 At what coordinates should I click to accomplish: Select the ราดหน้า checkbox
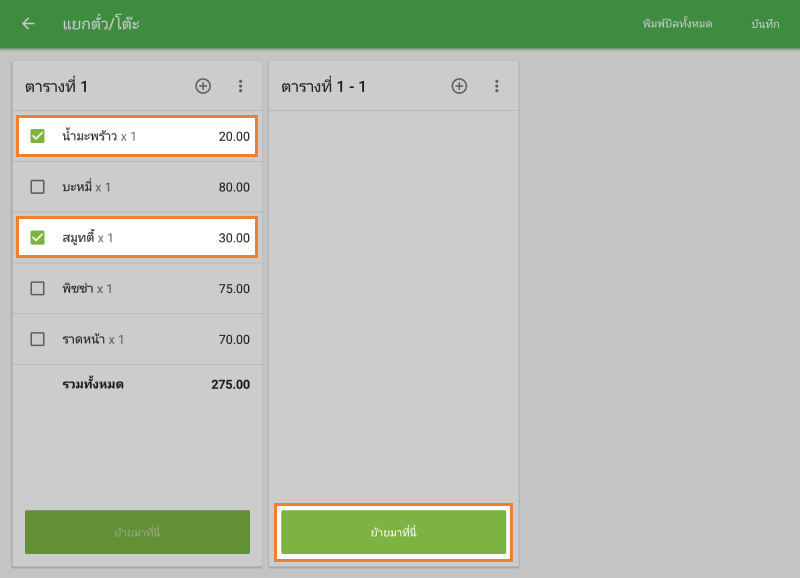[x=38, y=340]
